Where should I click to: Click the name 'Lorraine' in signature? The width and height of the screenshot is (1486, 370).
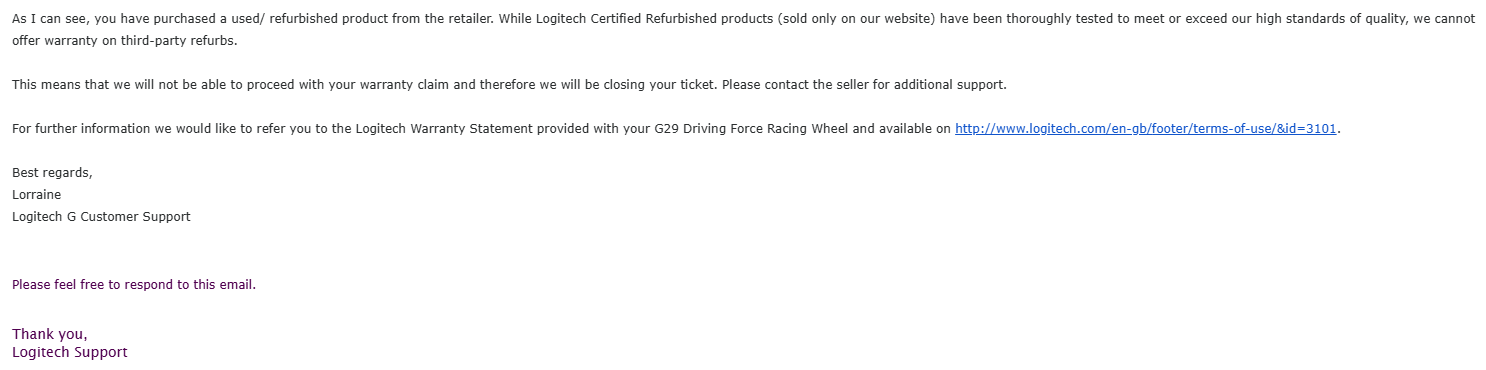click(x=37, y=195)
